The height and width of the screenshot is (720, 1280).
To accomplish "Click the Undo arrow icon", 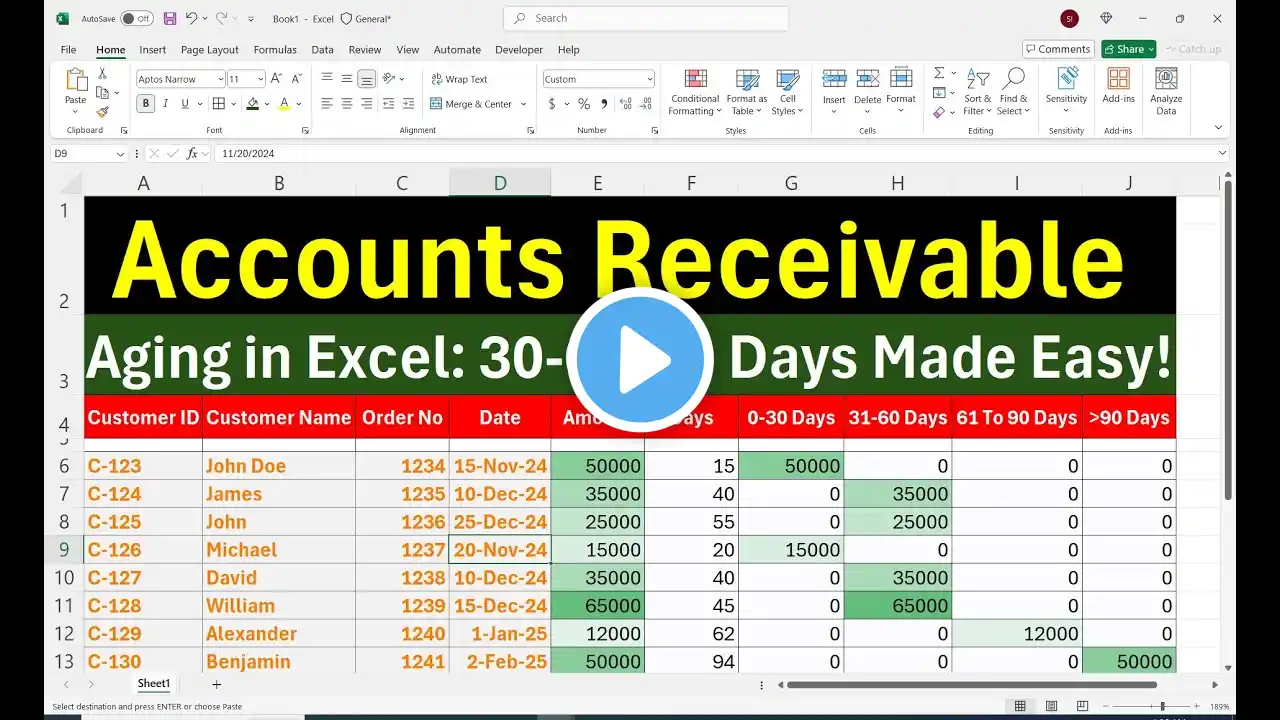I will click(191, 19).
